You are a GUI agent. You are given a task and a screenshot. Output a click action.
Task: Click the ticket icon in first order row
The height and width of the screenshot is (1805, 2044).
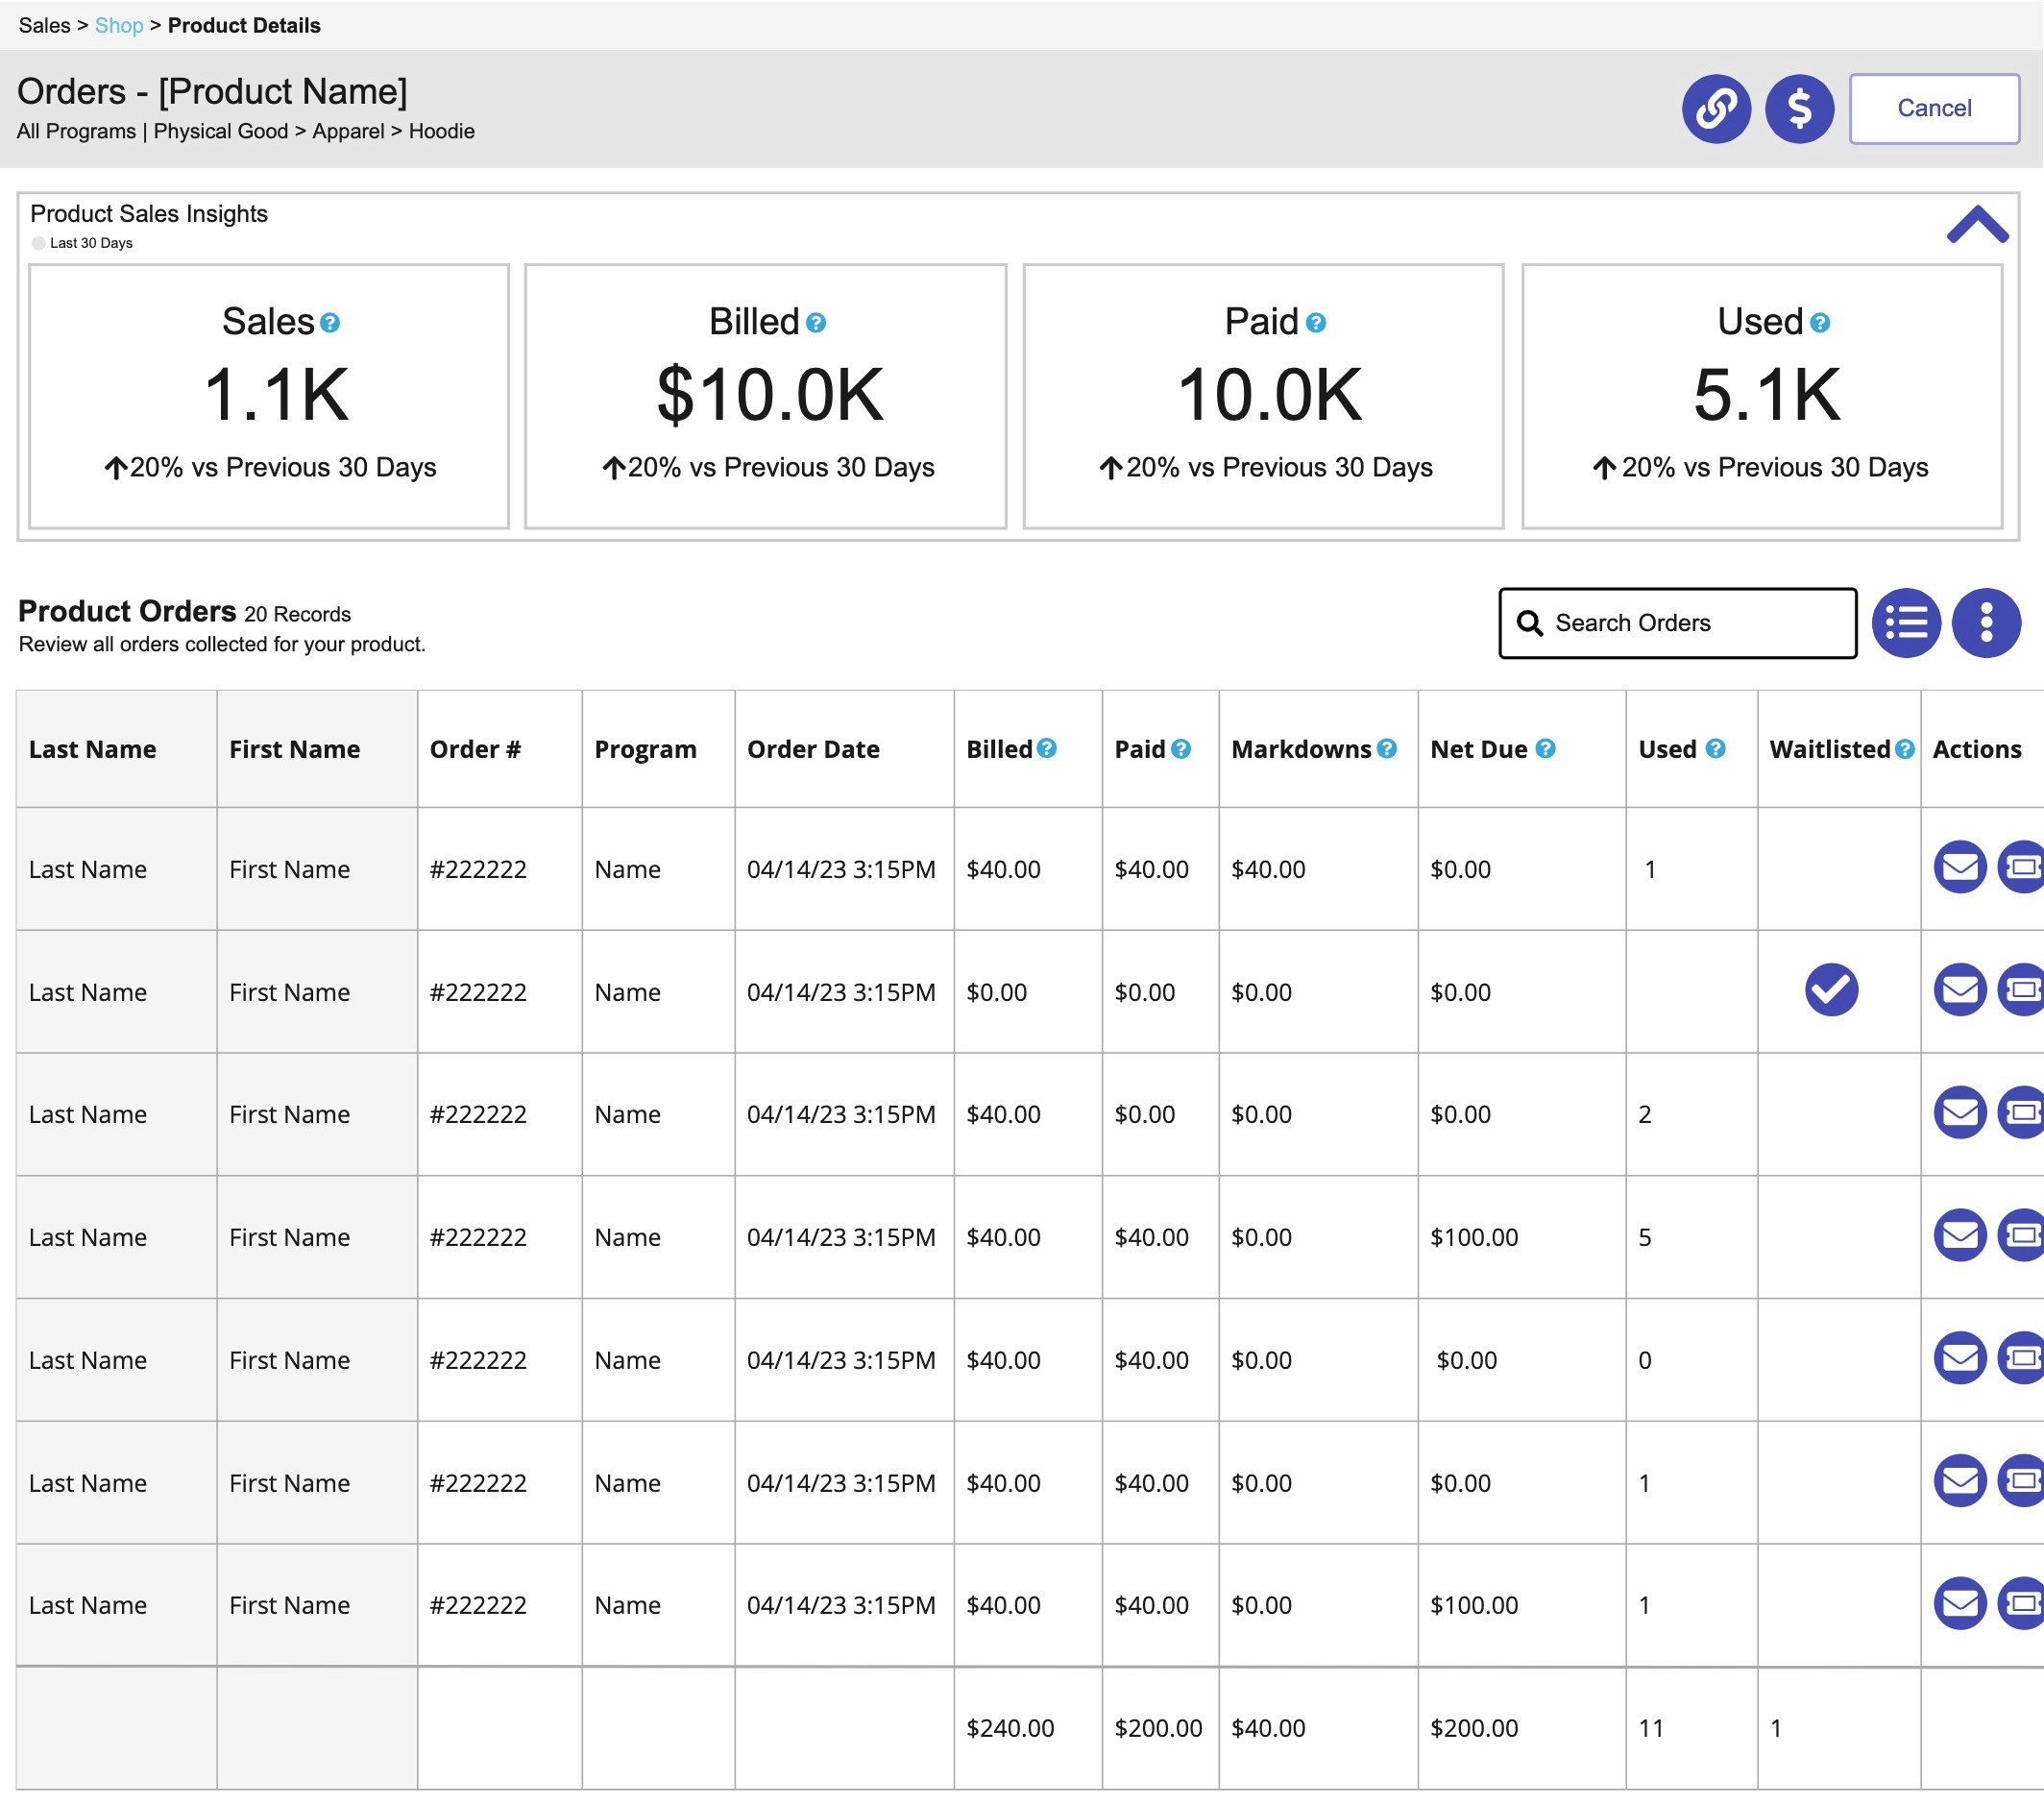pyautogui.click(x=2021, y=867)
